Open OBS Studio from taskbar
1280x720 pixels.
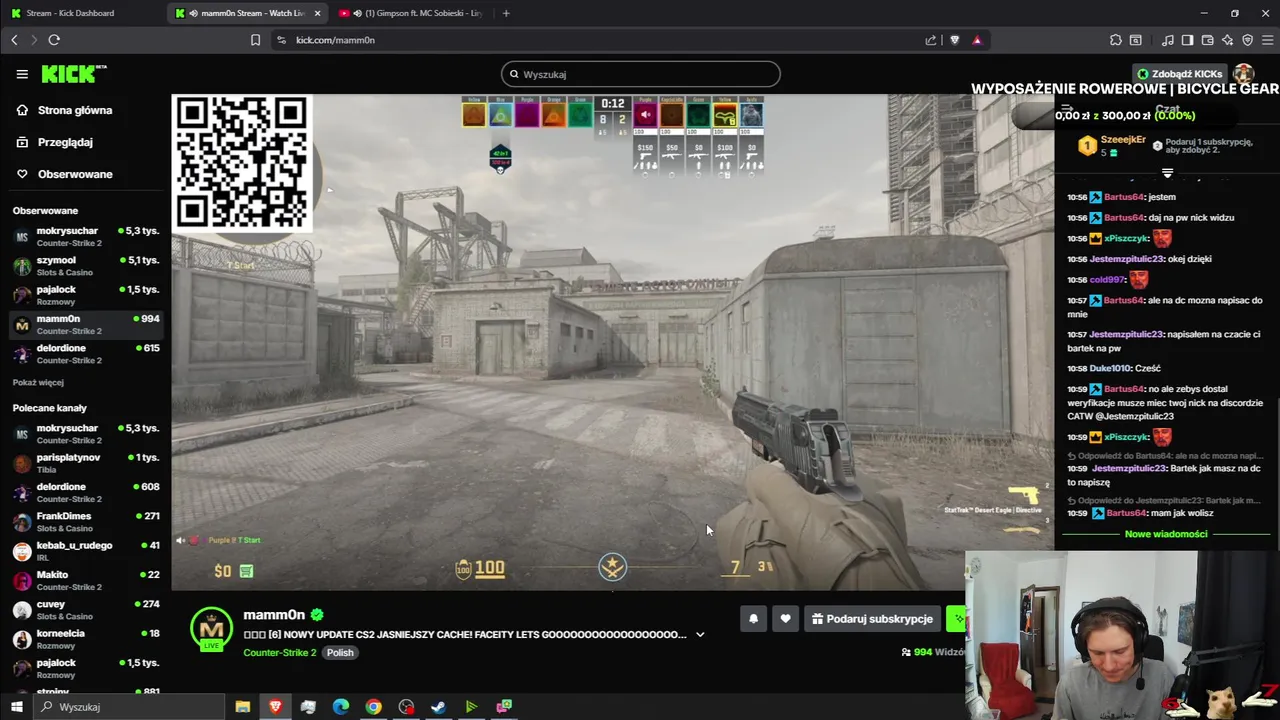(x=406, y=707)
